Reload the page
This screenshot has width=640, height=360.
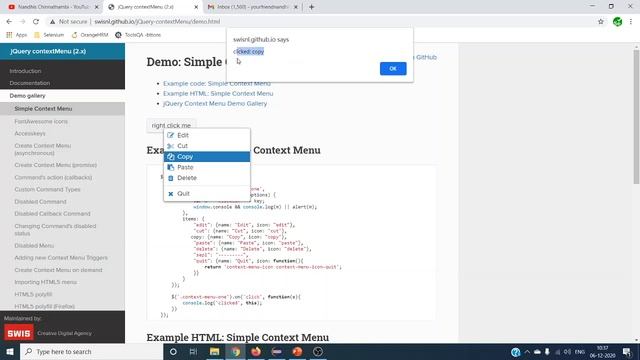(x=36, y=22)
